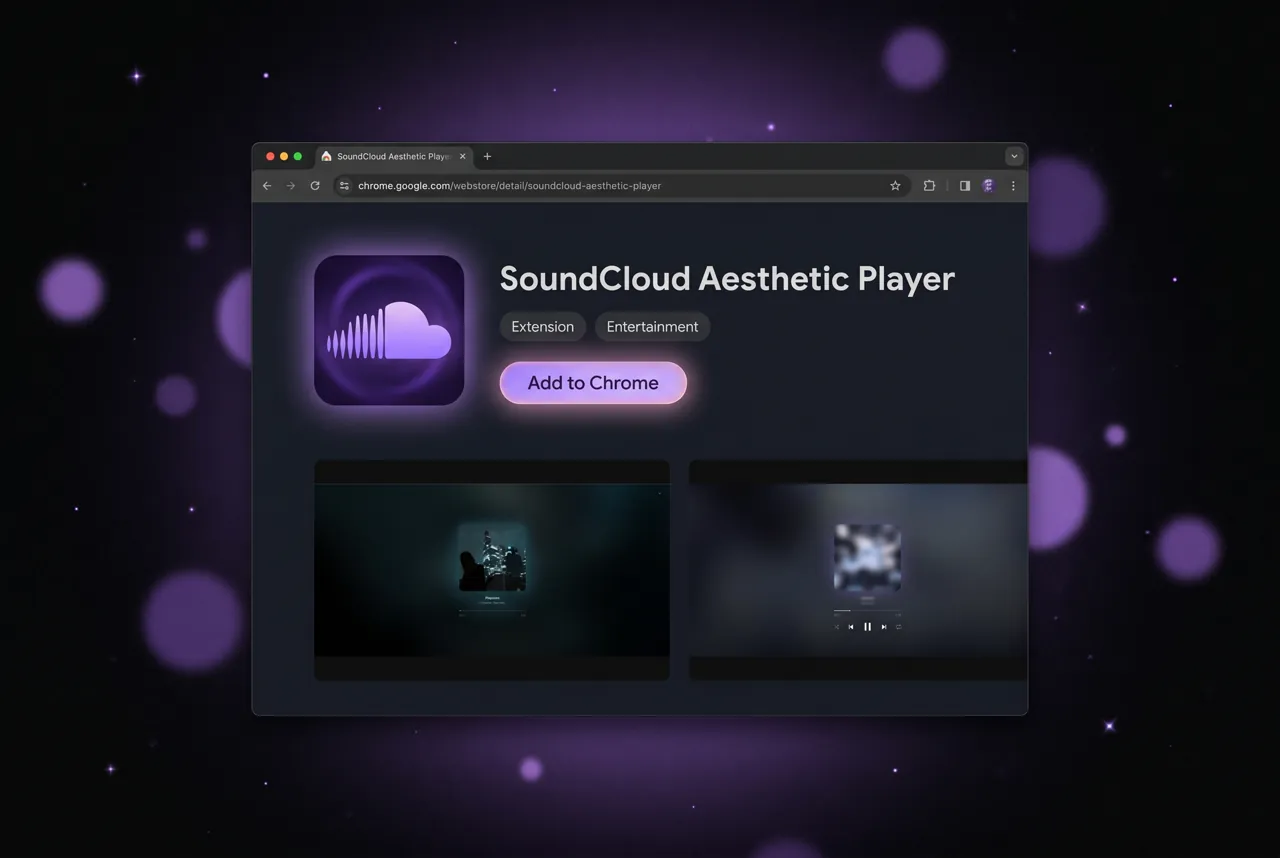1280x858 pixels.
Task: Toggle the browser side panel icon
Action: point(965,186)
